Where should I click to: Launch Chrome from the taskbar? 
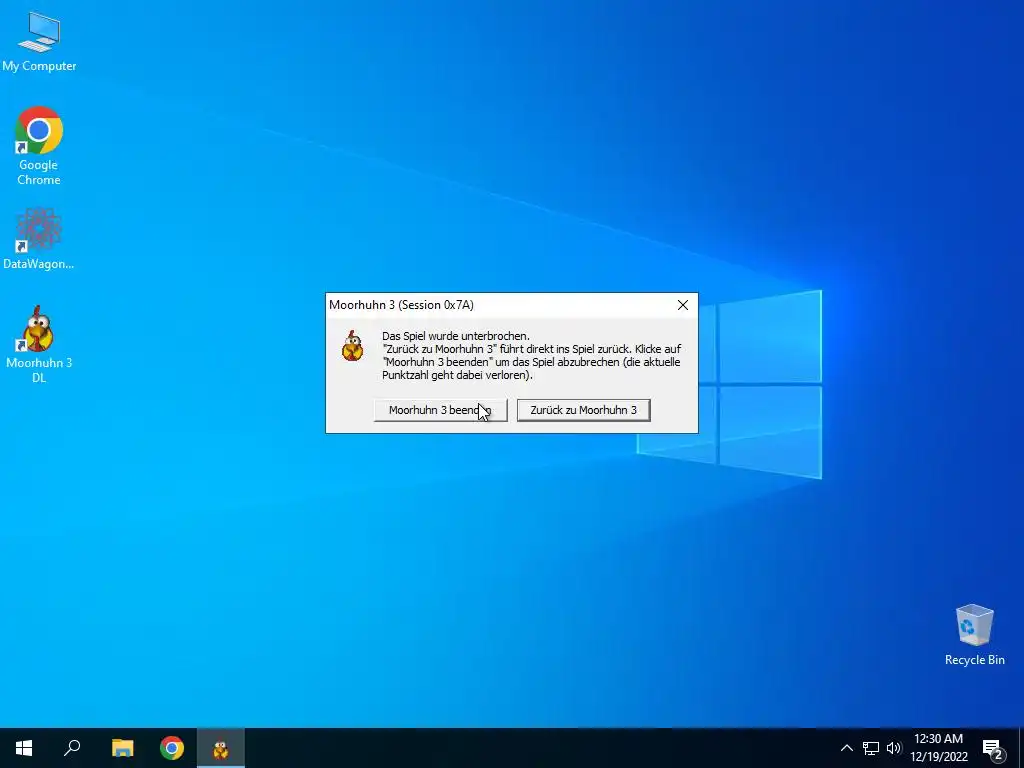(172, 748)
